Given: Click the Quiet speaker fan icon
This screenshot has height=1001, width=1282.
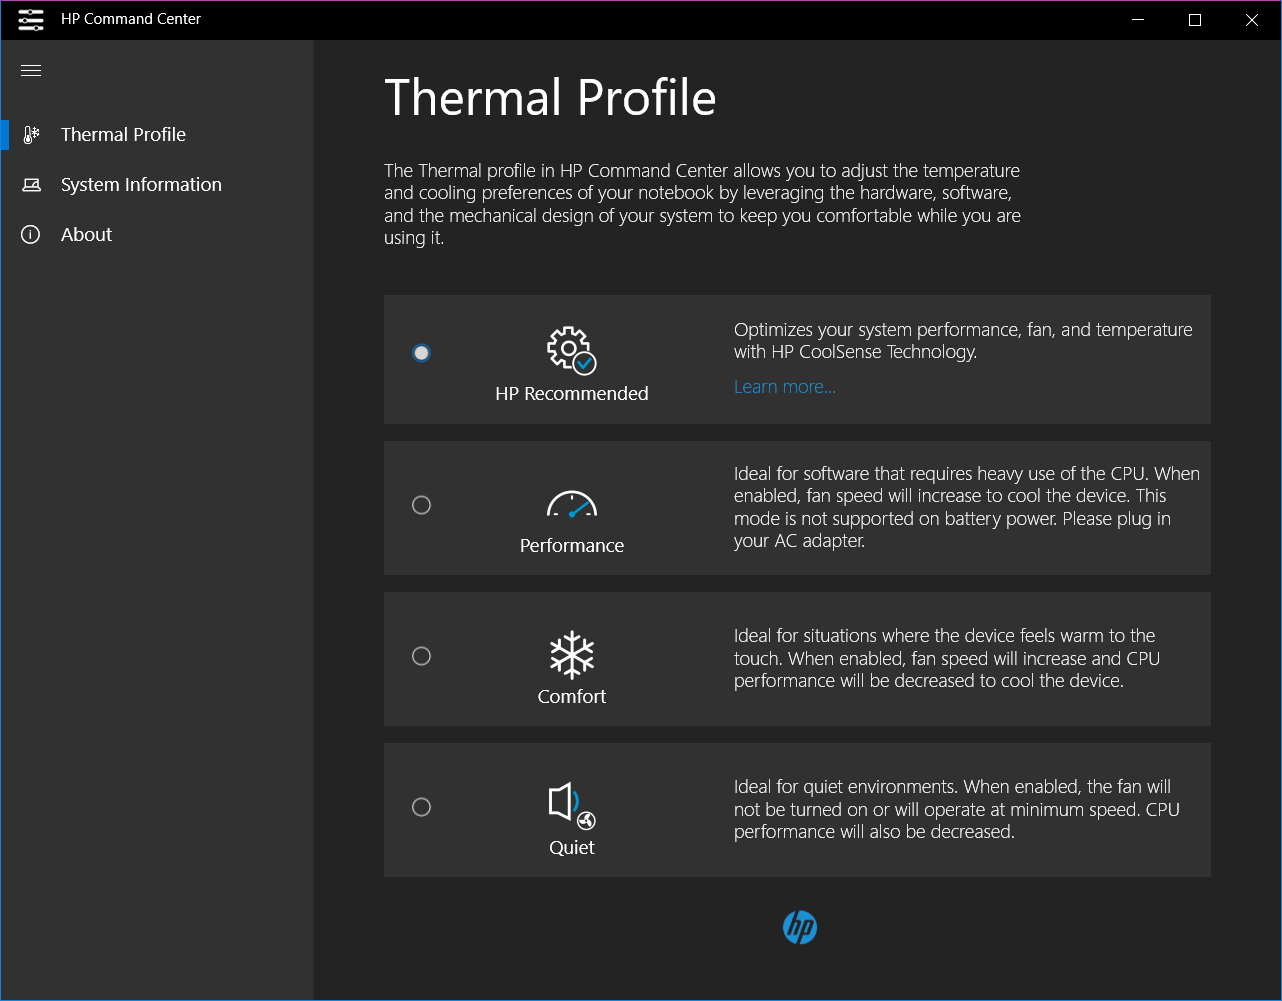Looking at the screenshot, I should [571, 805].
